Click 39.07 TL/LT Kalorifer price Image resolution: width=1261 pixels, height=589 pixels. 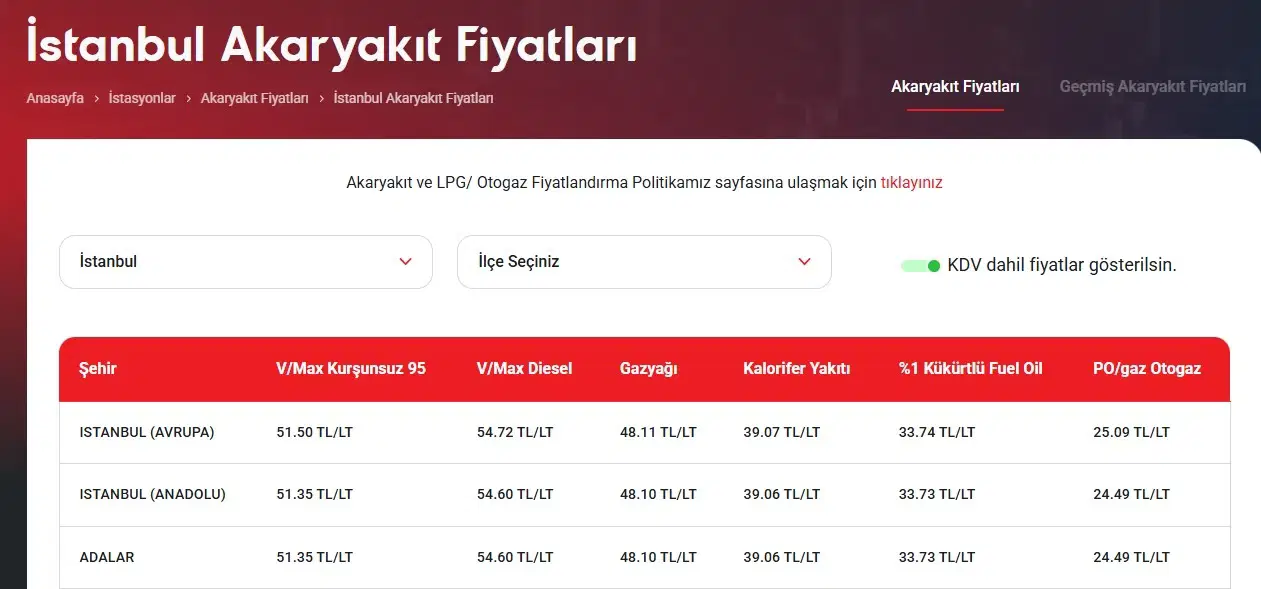coord(781,432)
